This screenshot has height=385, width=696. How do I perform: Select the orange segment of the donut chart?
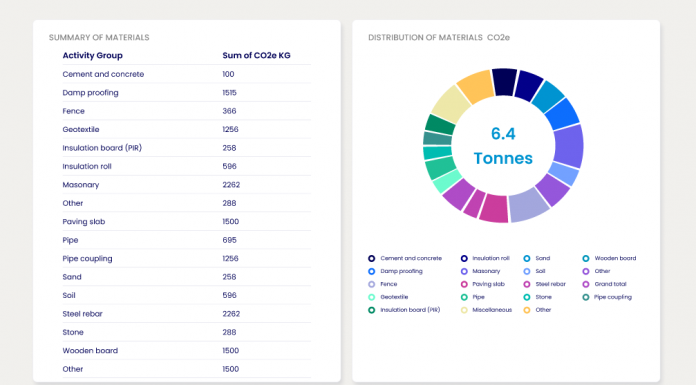(x=476, y=86)
